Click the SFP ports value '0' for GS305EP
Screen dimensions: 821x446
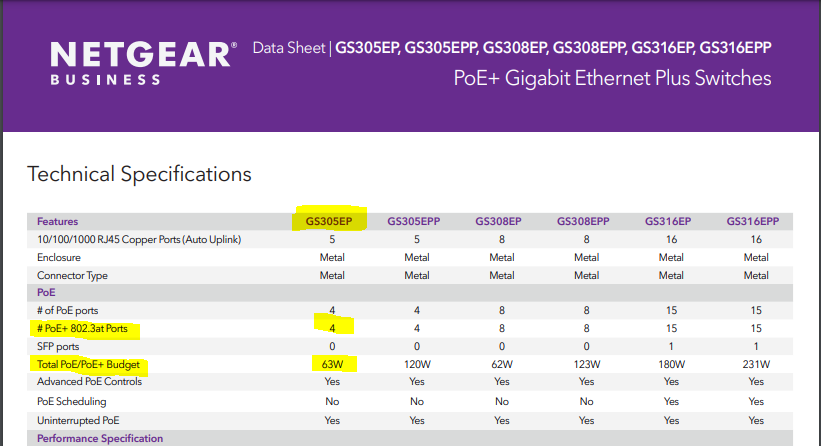click(x=332, y=347)
